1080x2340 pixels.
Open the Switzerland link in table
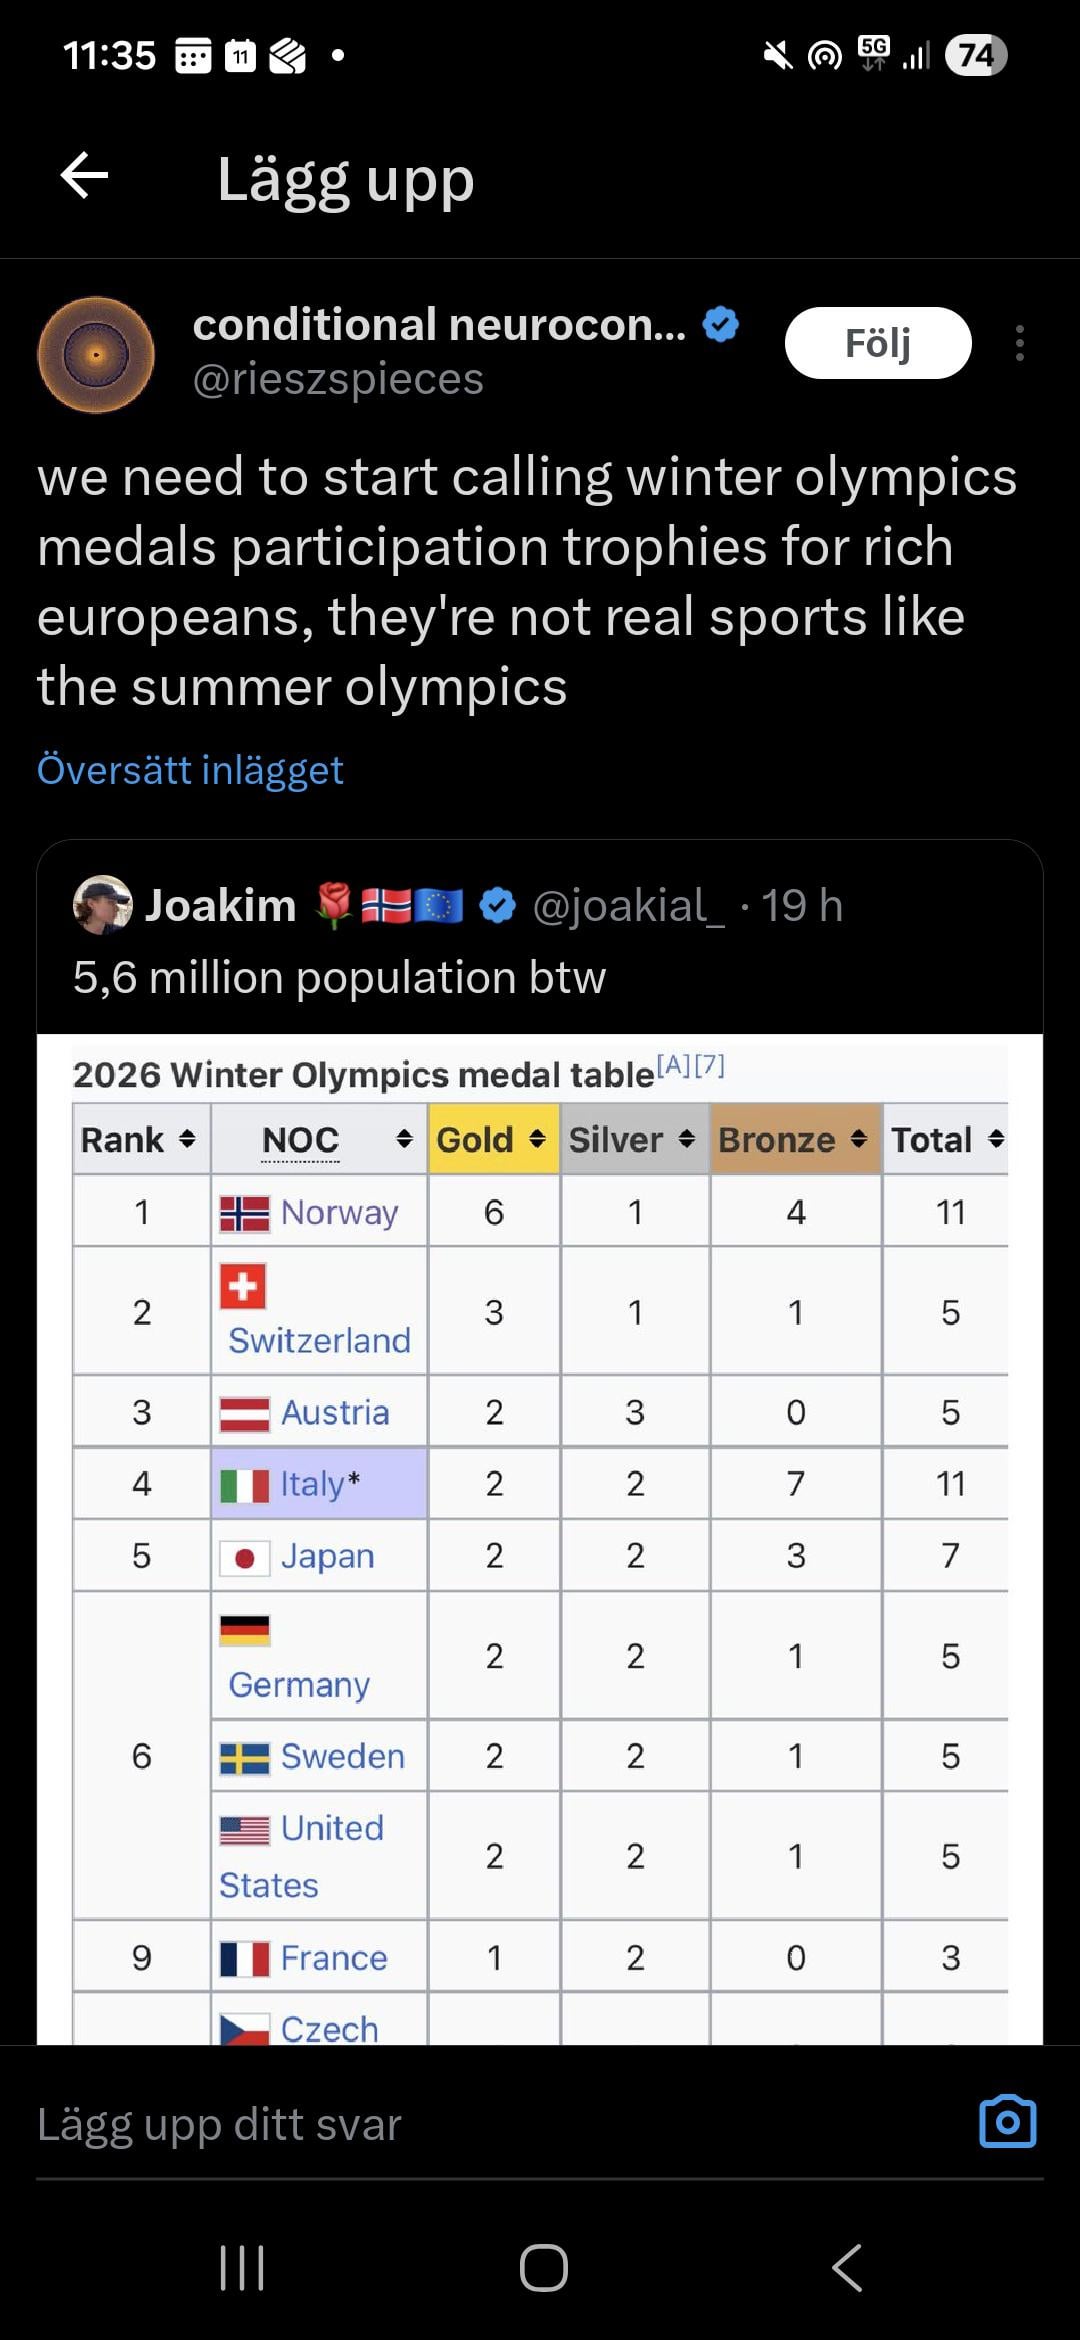click(x=319, y=1340)
